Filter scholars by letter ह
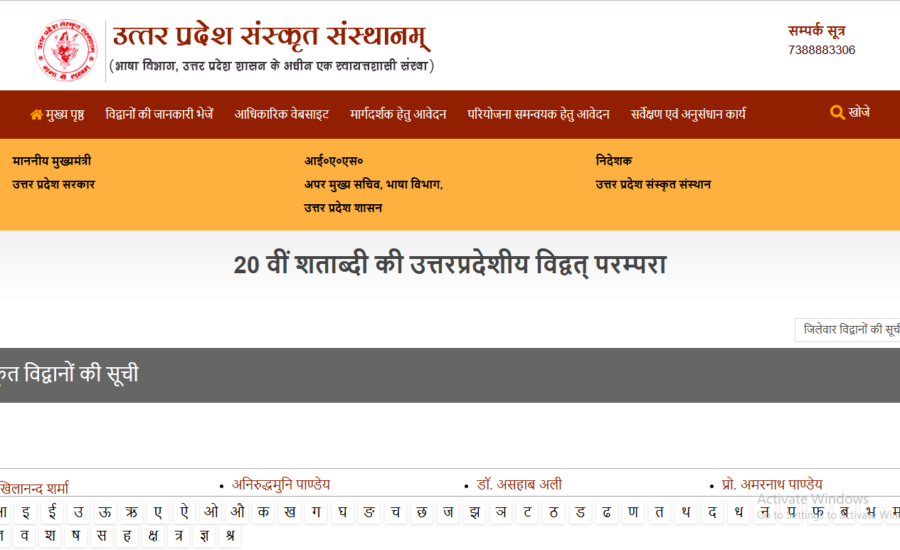This screenshot has height=550, width=900. pyautogui.click(x=127, y=536)
